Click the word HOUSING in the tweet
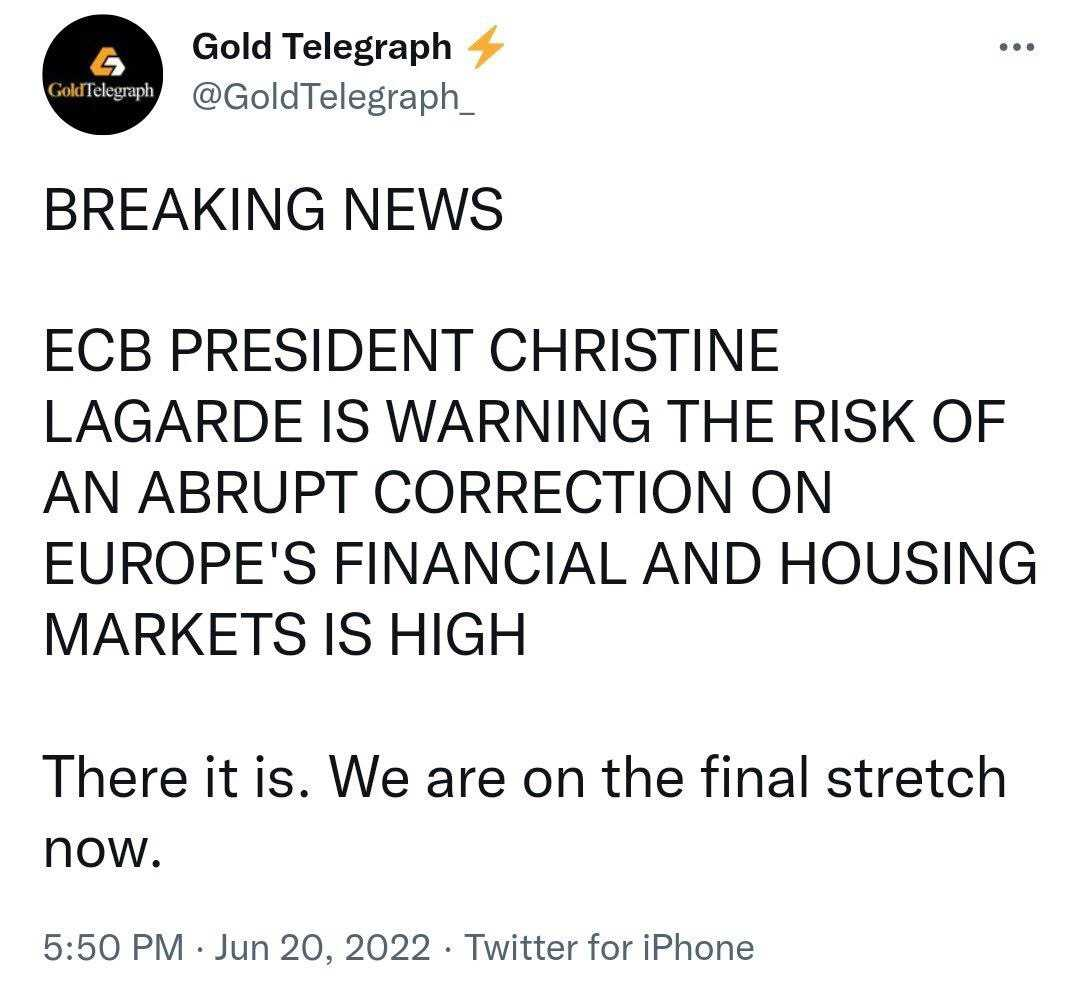This screenshot has width=1080, height=997. [x=908, y=563]
